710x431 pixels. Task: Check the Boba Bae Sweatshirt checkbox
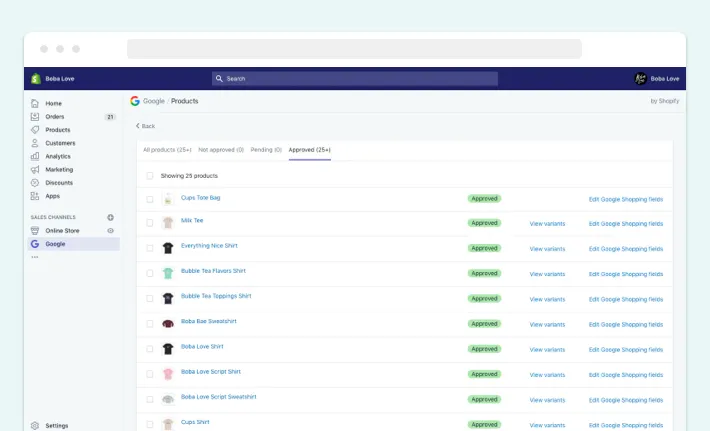click(150, 324)
